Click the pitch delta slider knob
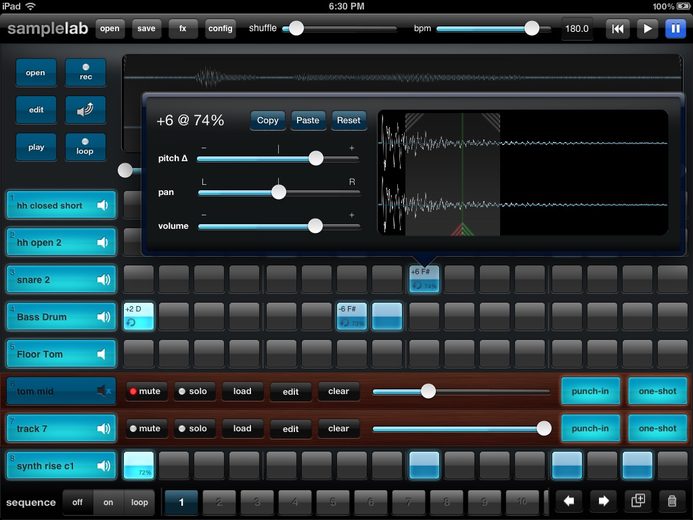693x520 pixels. click(x=316, y=158)
